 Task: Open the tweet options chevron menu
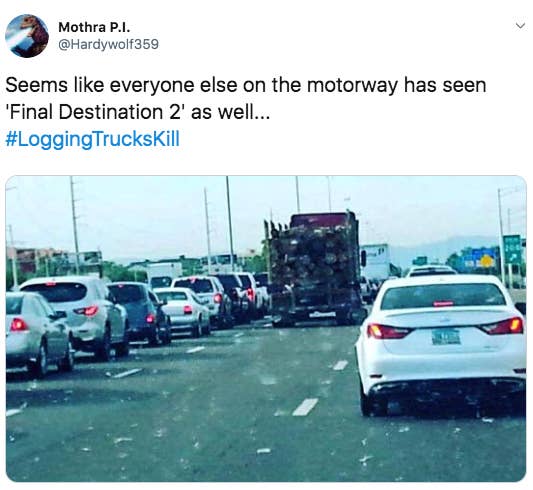point(520,26)
